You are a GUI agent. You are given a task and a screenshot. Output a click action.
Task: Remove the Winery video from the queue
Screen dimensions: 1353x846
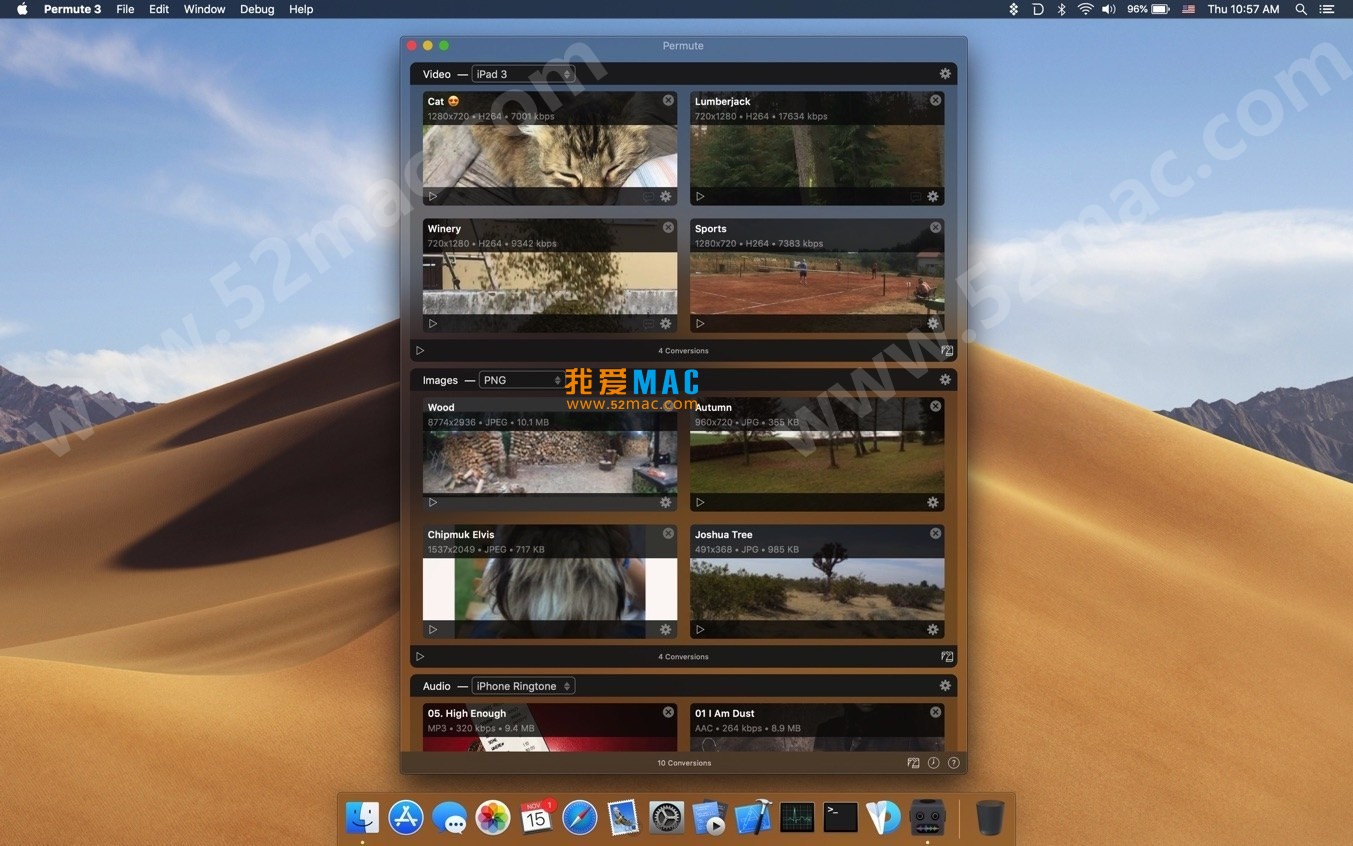[667, 227]
